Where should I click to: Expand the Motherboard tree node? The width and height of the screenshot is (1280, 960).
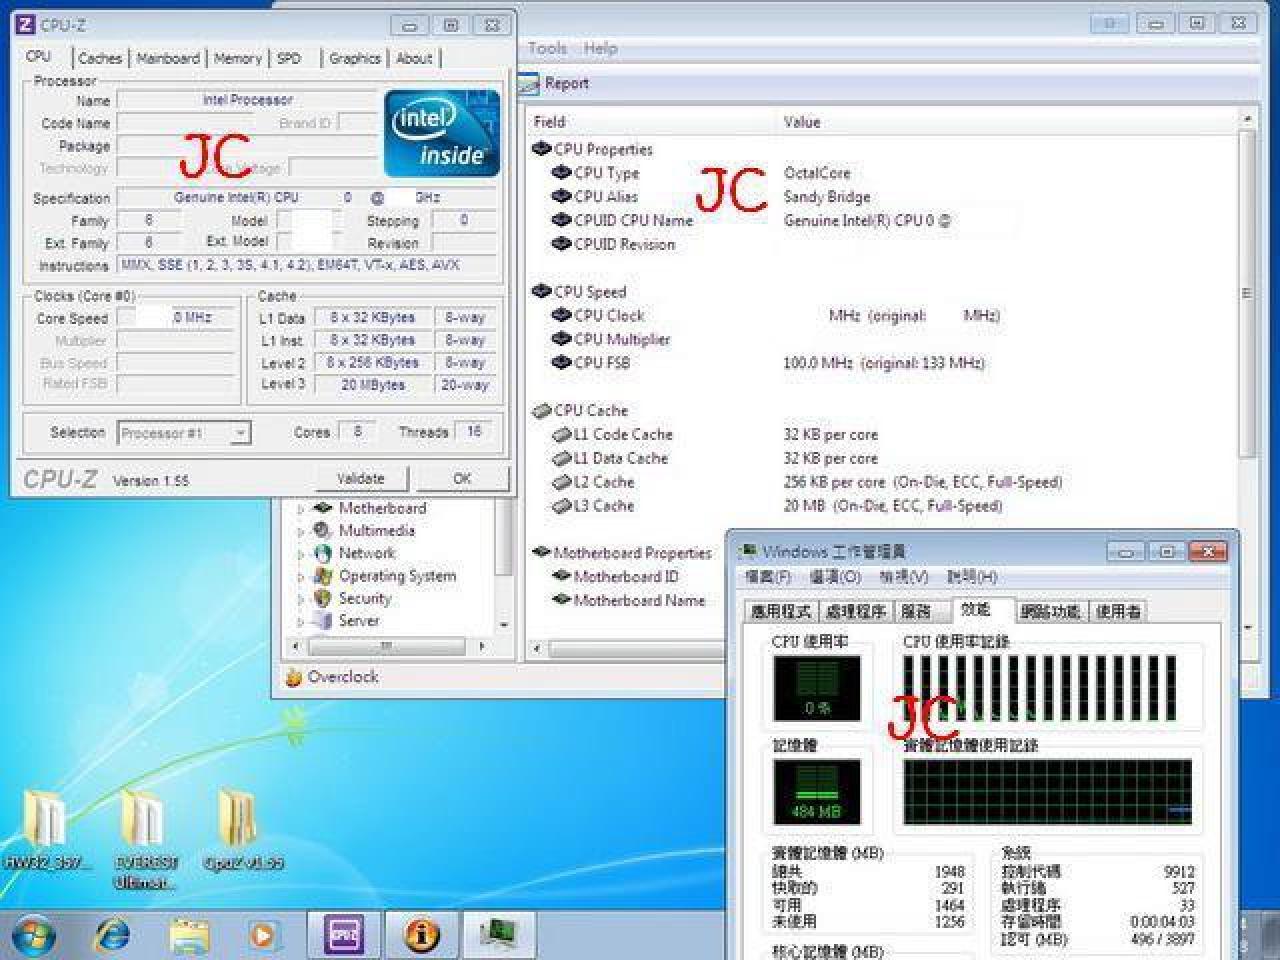click(300, 509)
